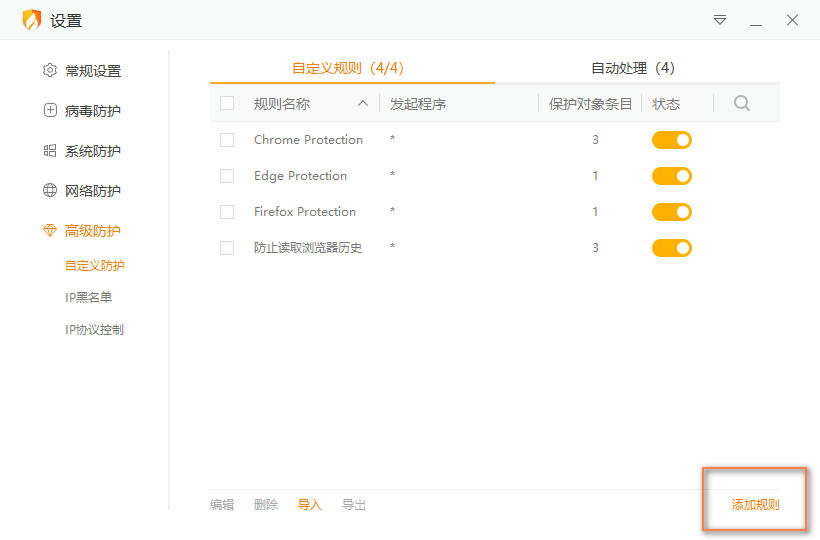
Task: Click the gear icon for 常规设置
Action: (x=50, y=71)
